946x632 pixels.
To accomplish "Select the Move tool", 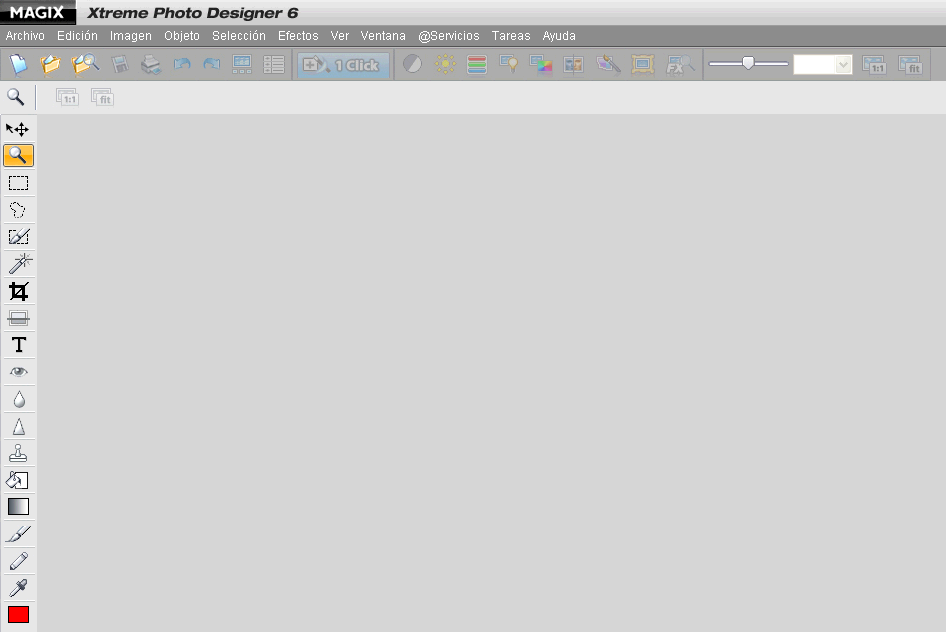I will point(18,129).
